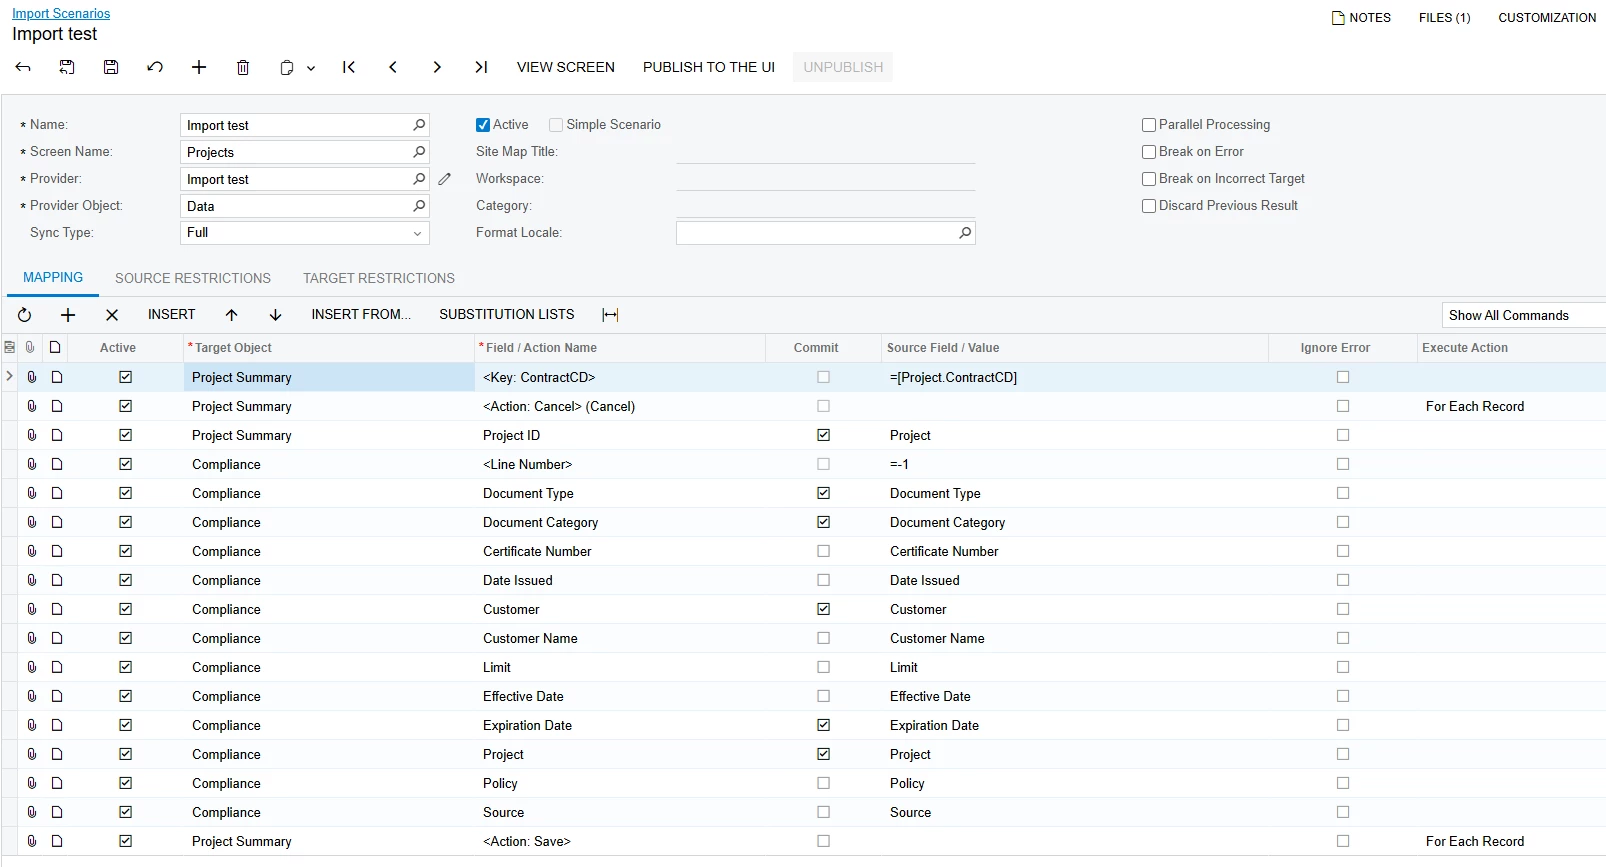The width and height of the screenshot is (1606, 867).
Task: Fit grid columns with the fit-width icon
Action: [610, 315]
